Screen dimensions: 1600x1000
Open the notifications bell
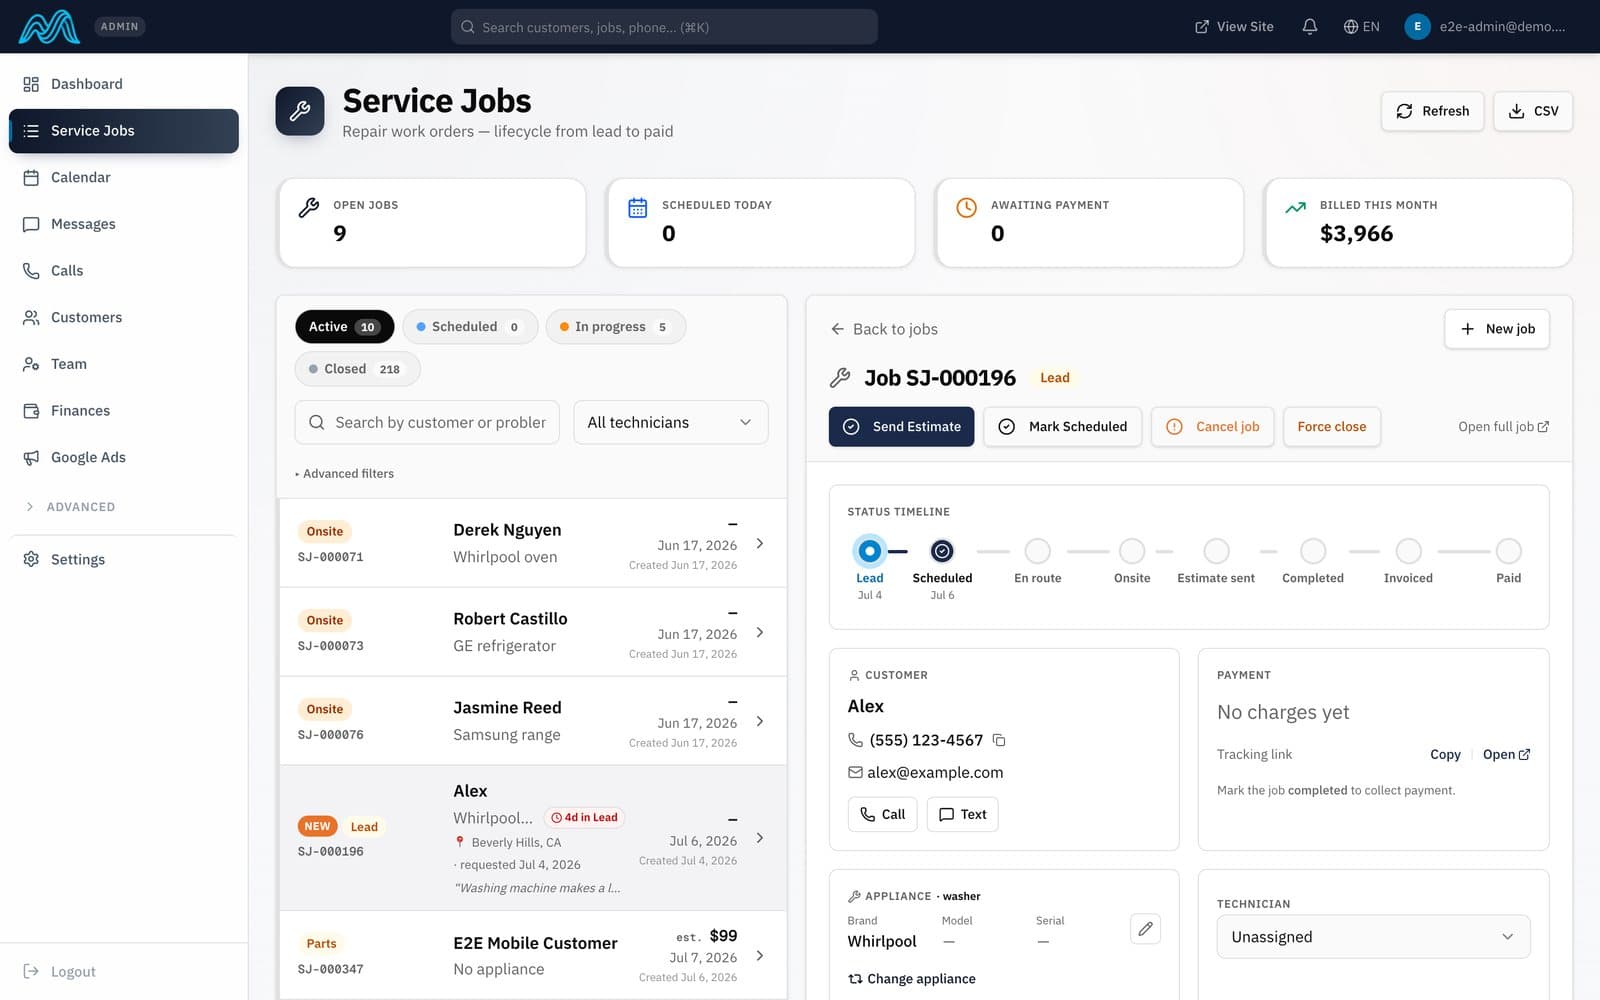[1309, 27]
